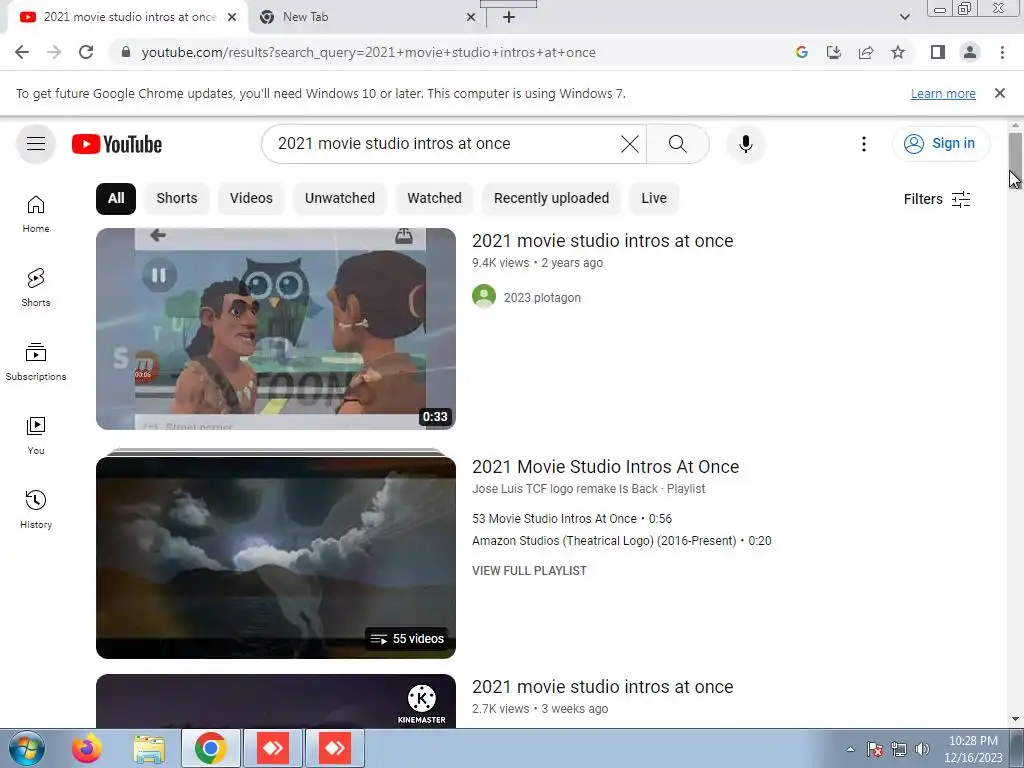Open Chrome profile icon
1024x768 pixels.
coord(970,52)
